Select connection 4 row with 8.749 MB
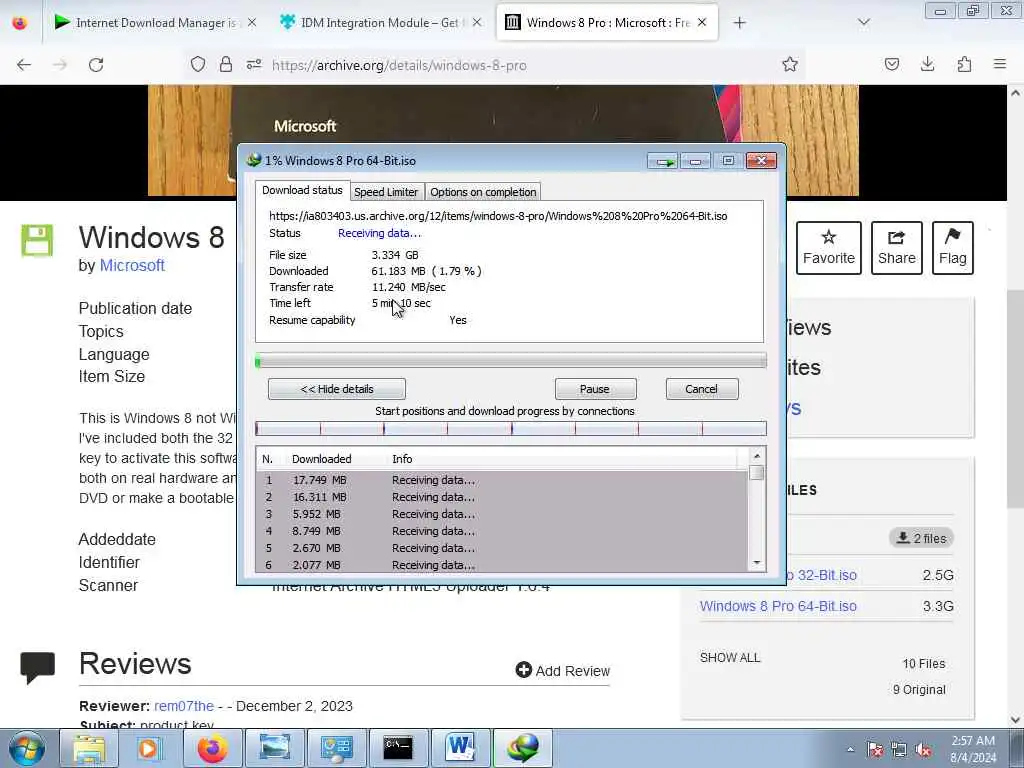The image size is (1024, 768). tap(502, 531)
